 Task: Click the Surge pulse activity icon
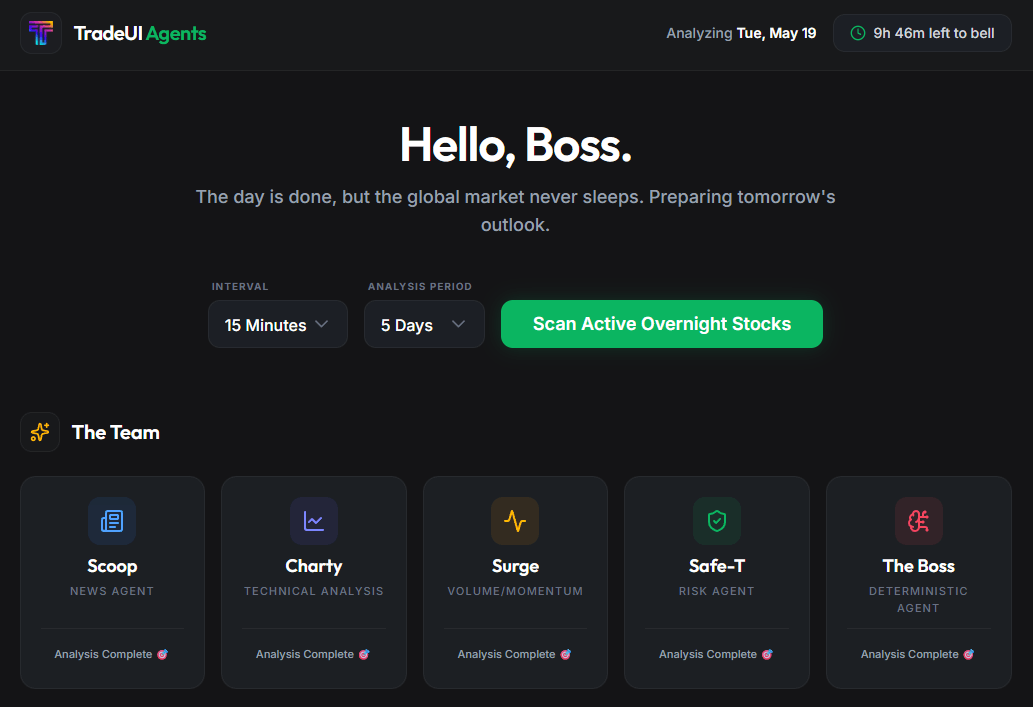click(x=515, y=521)
